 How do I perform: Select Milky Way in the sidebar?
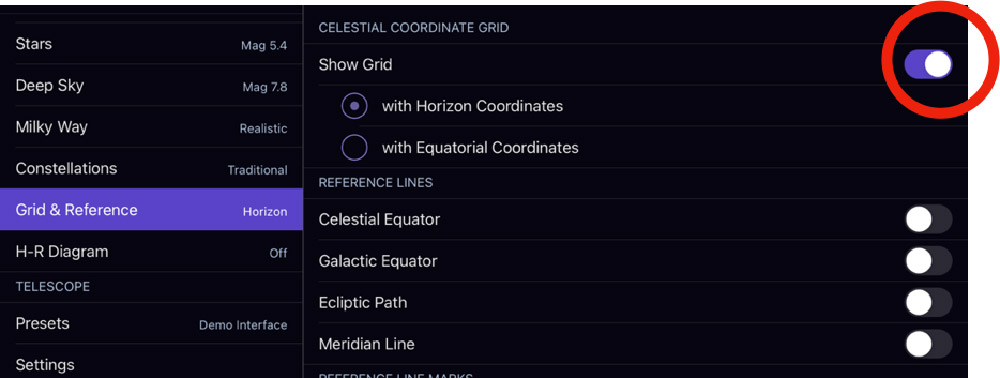click(x=151, y=127)
